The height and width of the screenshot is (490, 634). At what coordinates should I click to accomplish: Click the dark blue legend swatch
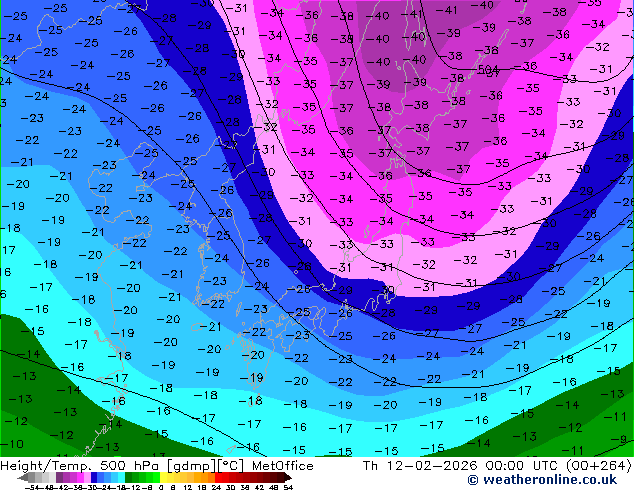pyautogui.click(x=94, y=477)
